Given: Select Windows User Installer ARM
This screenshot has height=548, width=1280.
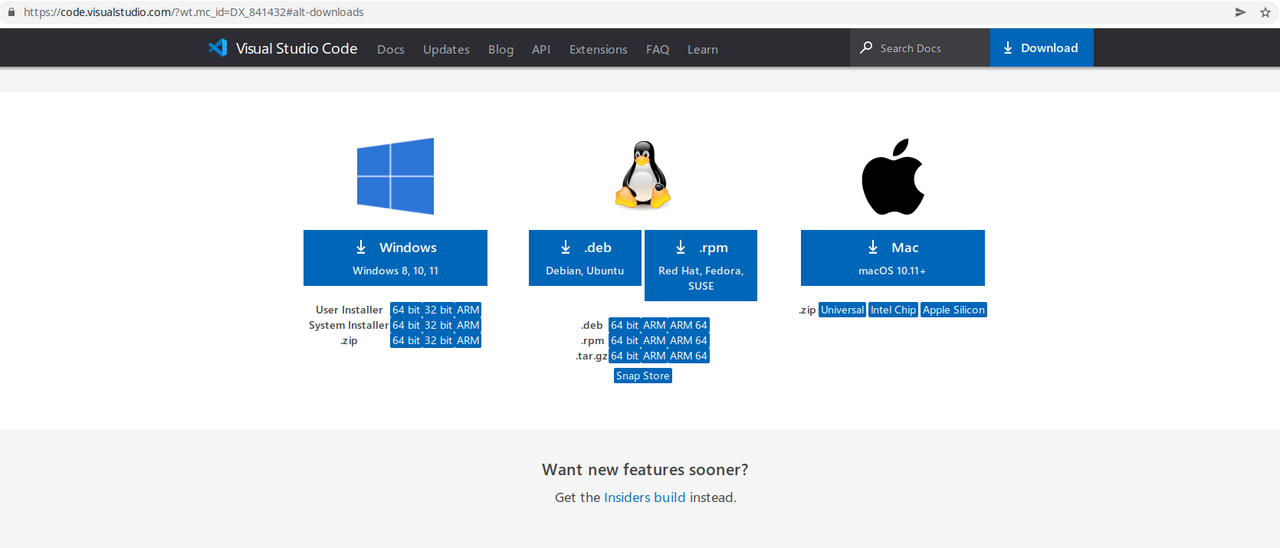Looking at the screenshot, I should pyautogui.click(x=468, y=310).
